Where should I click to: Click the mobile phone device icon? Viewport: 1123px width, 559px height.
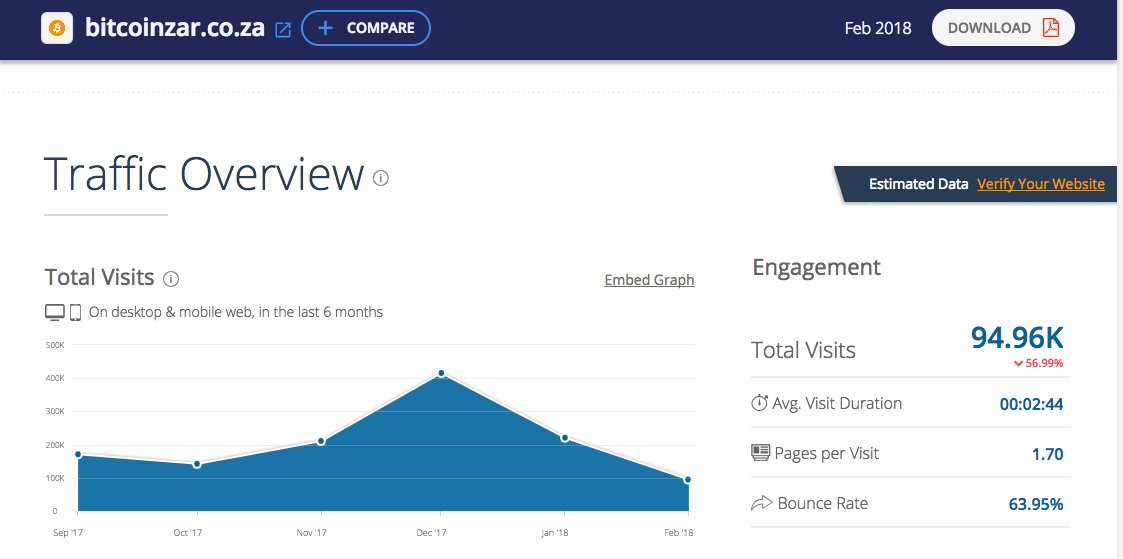75,312
